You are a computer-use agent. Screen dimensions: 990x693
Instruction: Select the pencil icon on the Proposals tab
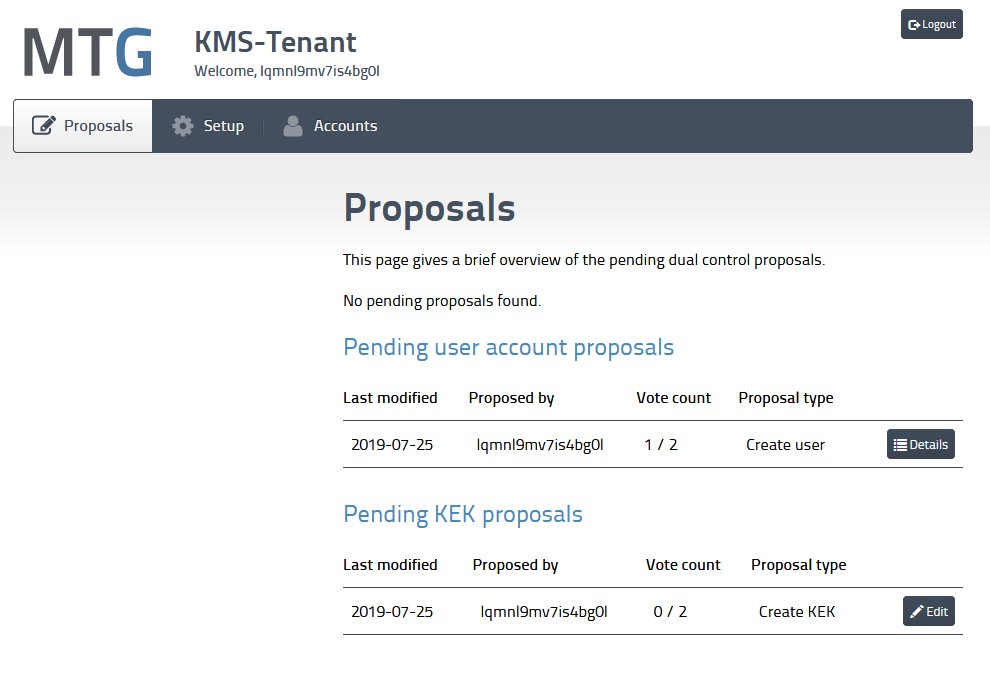coord(43,125)
